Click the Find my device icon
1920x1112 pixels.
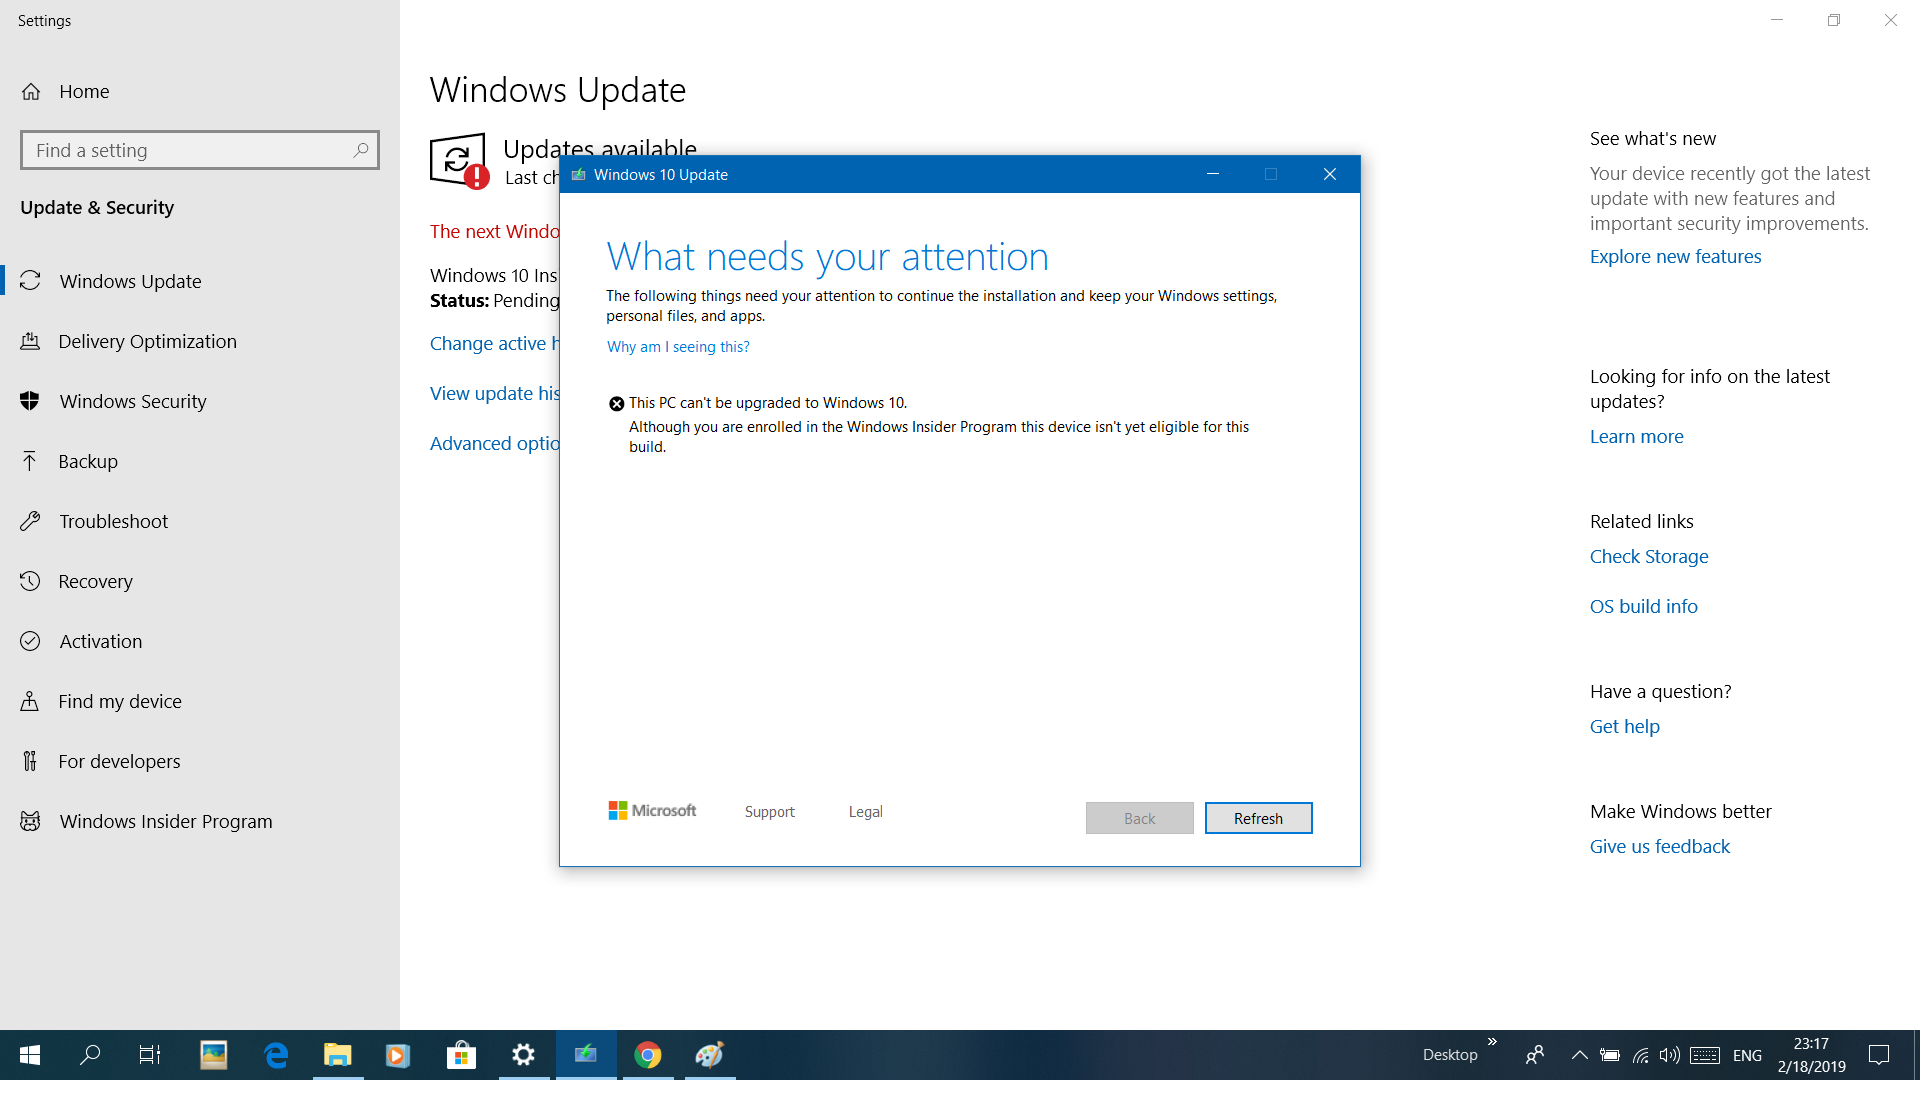[30, 701]
